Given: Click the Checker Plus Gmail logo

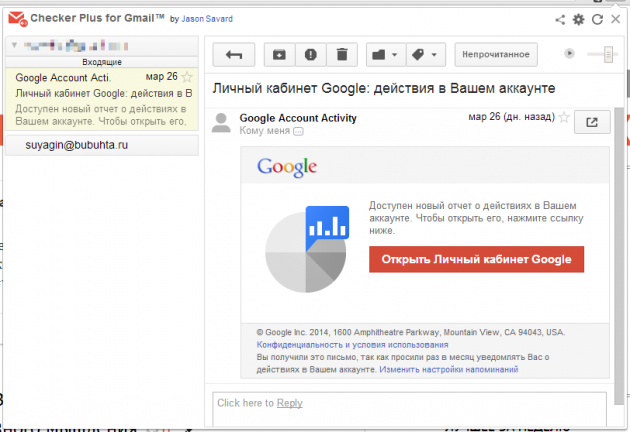Looking at the screenshot, I should [18, 19].
